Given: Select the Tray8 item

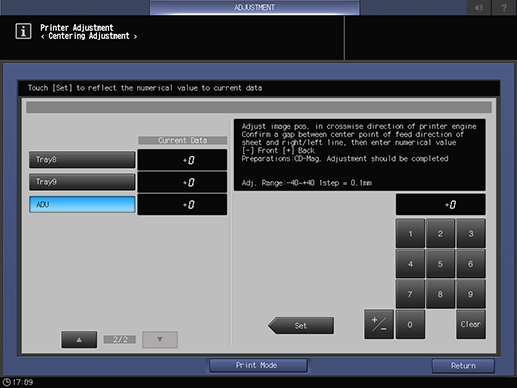Looking at the screenshot, I should 82,160.
